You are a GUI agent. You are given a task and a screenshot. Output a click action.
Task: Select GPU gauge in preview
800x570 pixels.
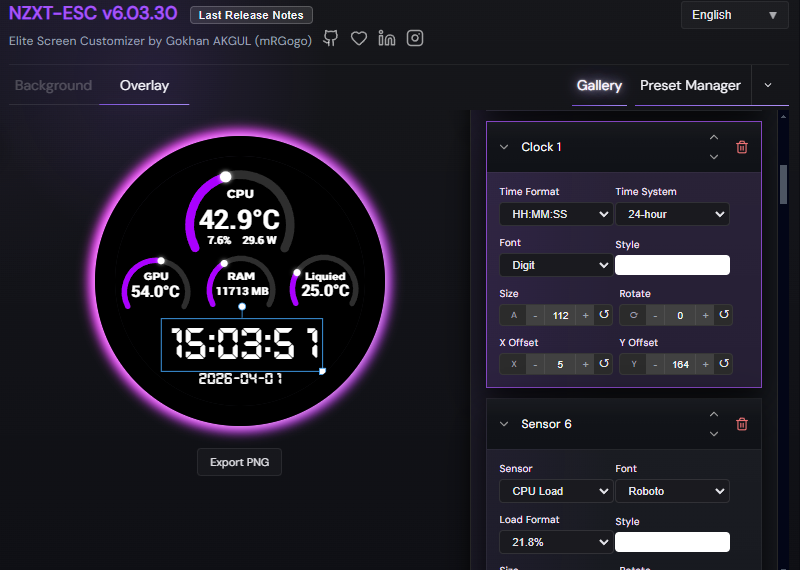pyautogui.click(x=156, y=285)
